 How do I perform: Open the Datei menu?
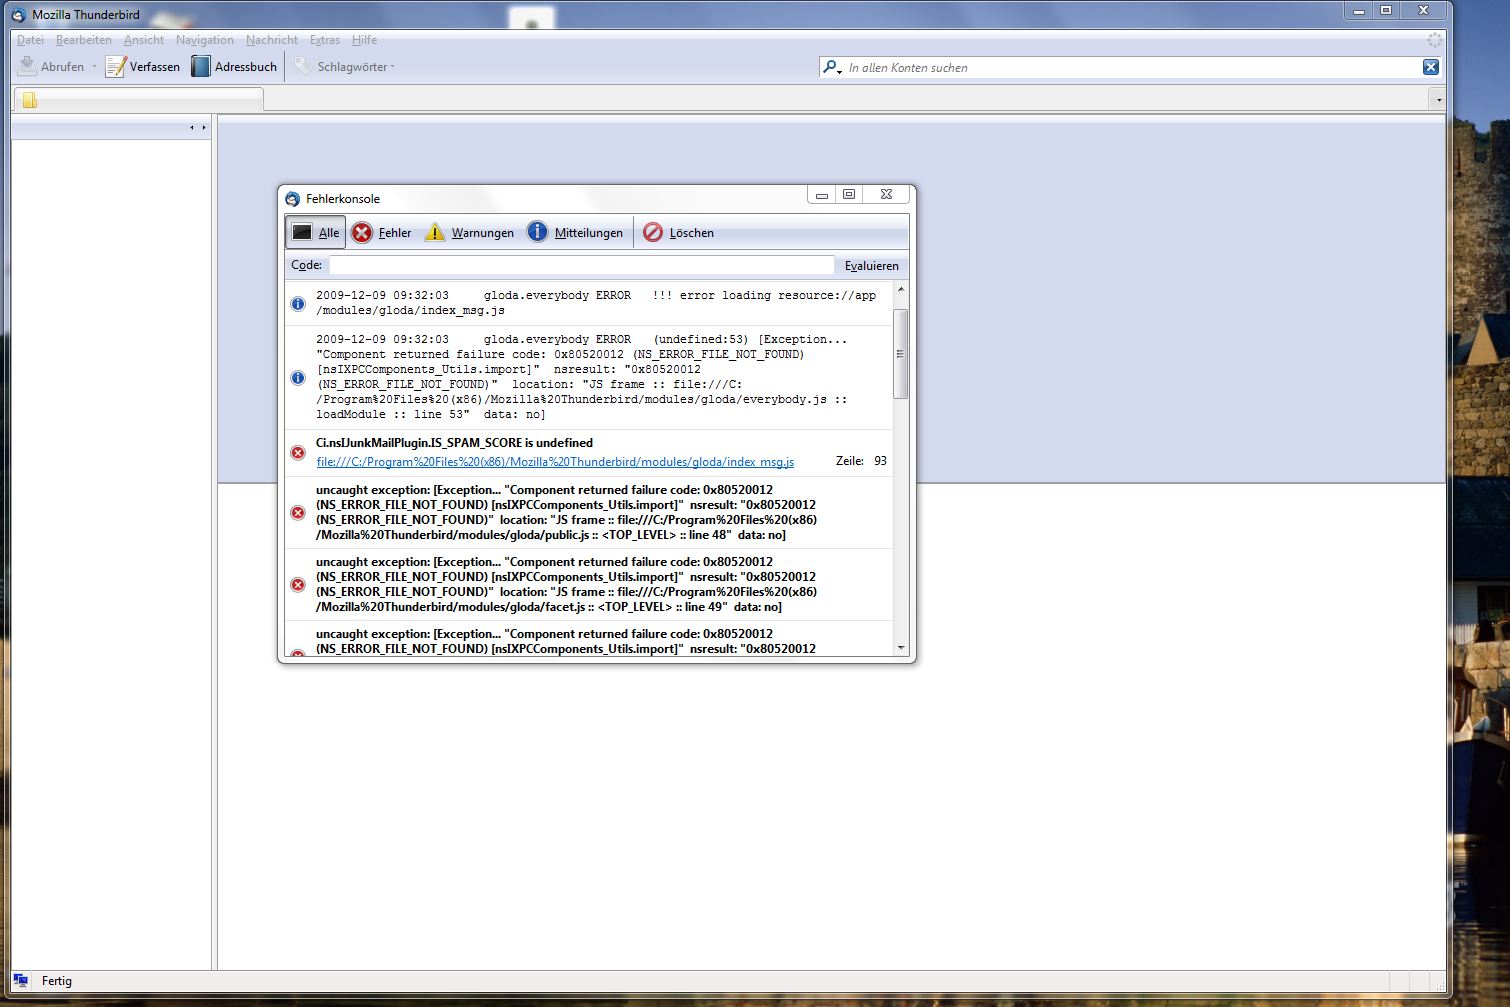click(x=30, y=40)
